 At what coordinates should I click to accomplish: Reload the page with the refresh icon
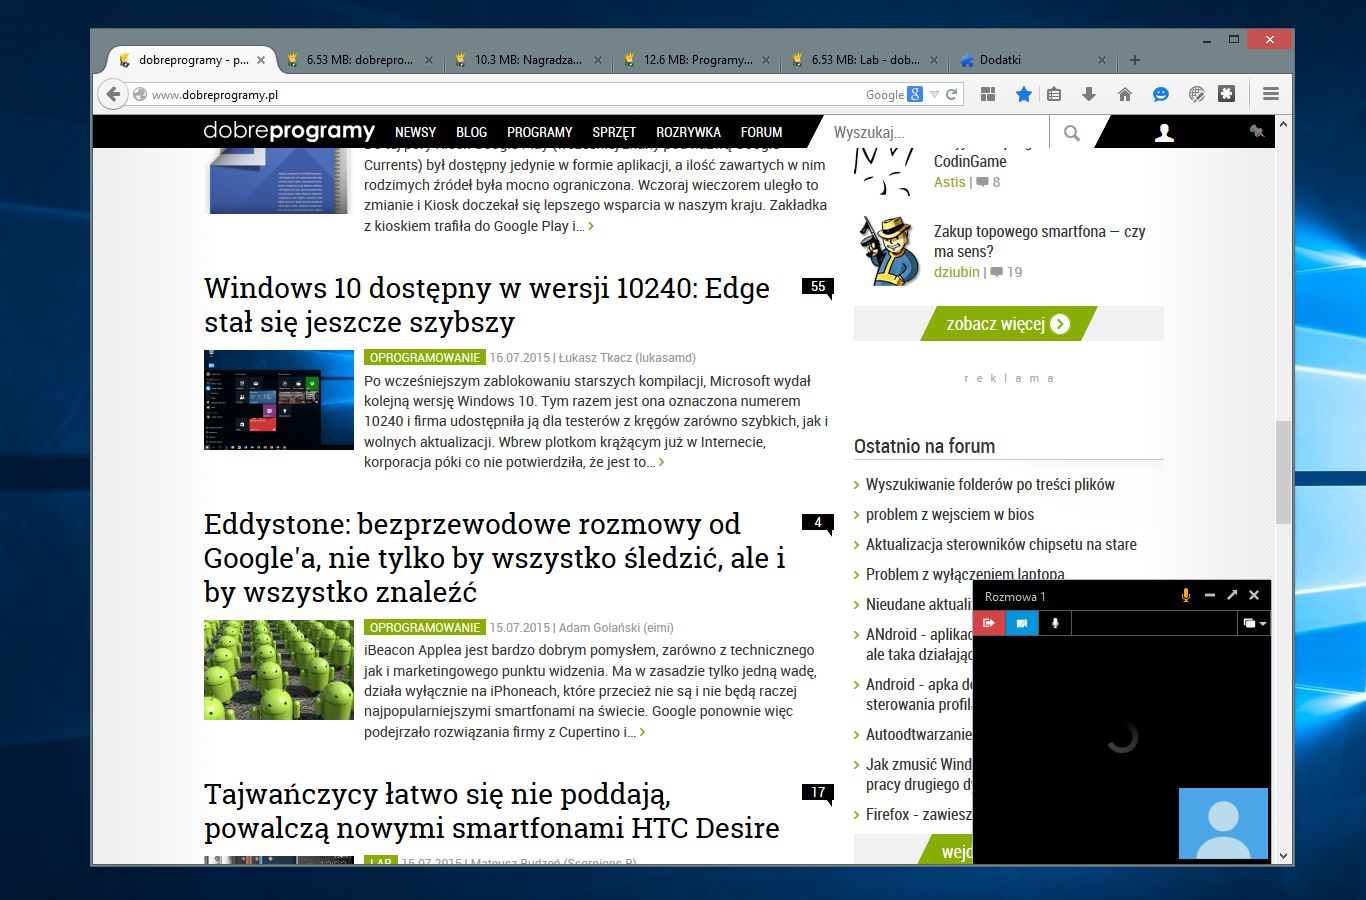(x=951, y=95)
